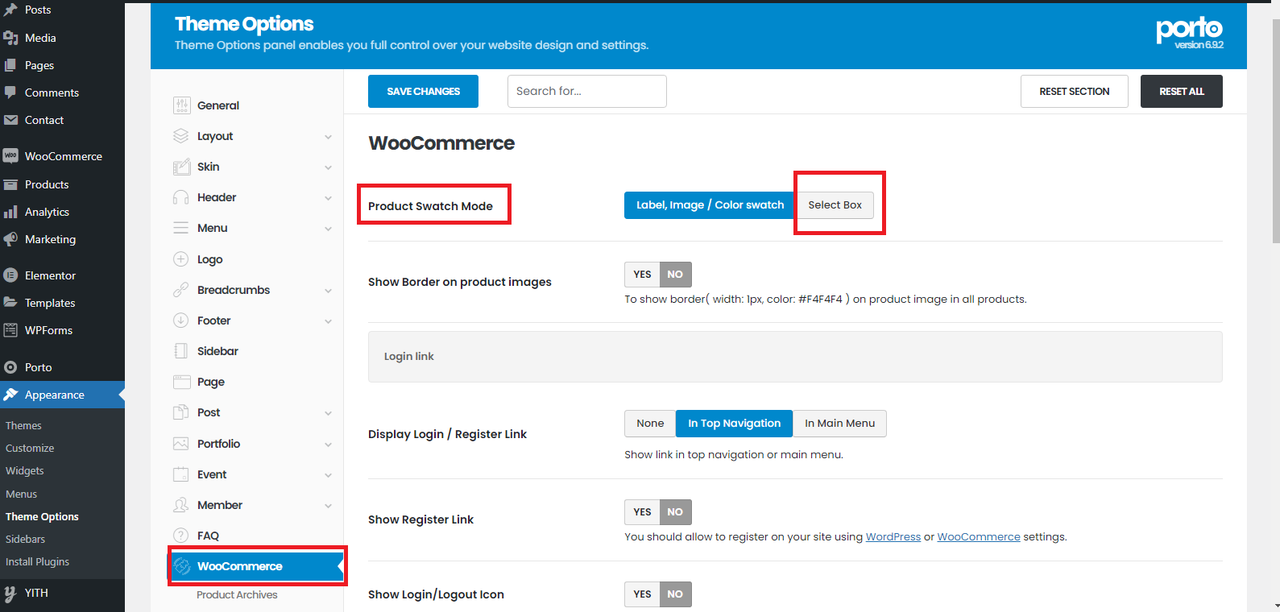The height and width of the screenshot is (612, 1280).
Task: Open the WooCommerce settings link
Action: pos(979,537)
